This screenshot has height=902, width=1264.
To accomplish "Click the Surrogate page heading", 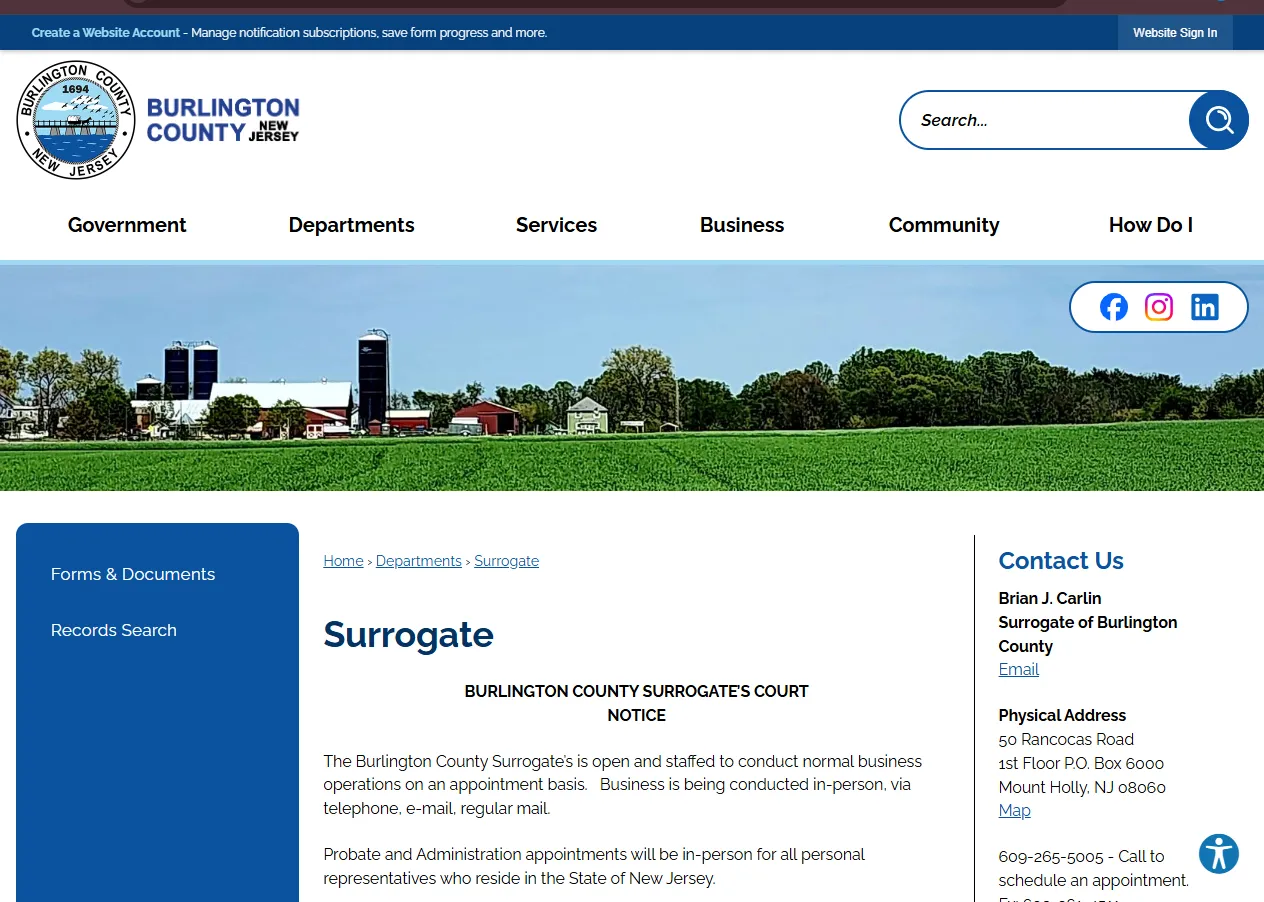I will [408, 635].
